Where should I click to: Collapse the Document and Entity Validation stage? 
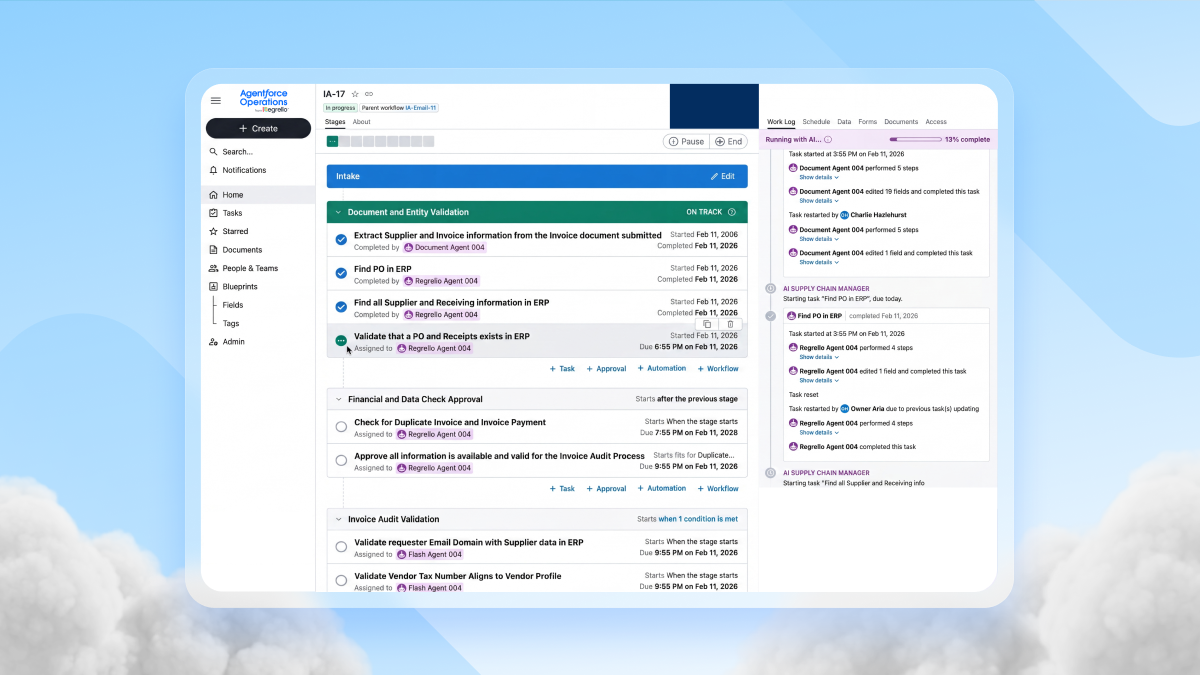tap(338, 212)
